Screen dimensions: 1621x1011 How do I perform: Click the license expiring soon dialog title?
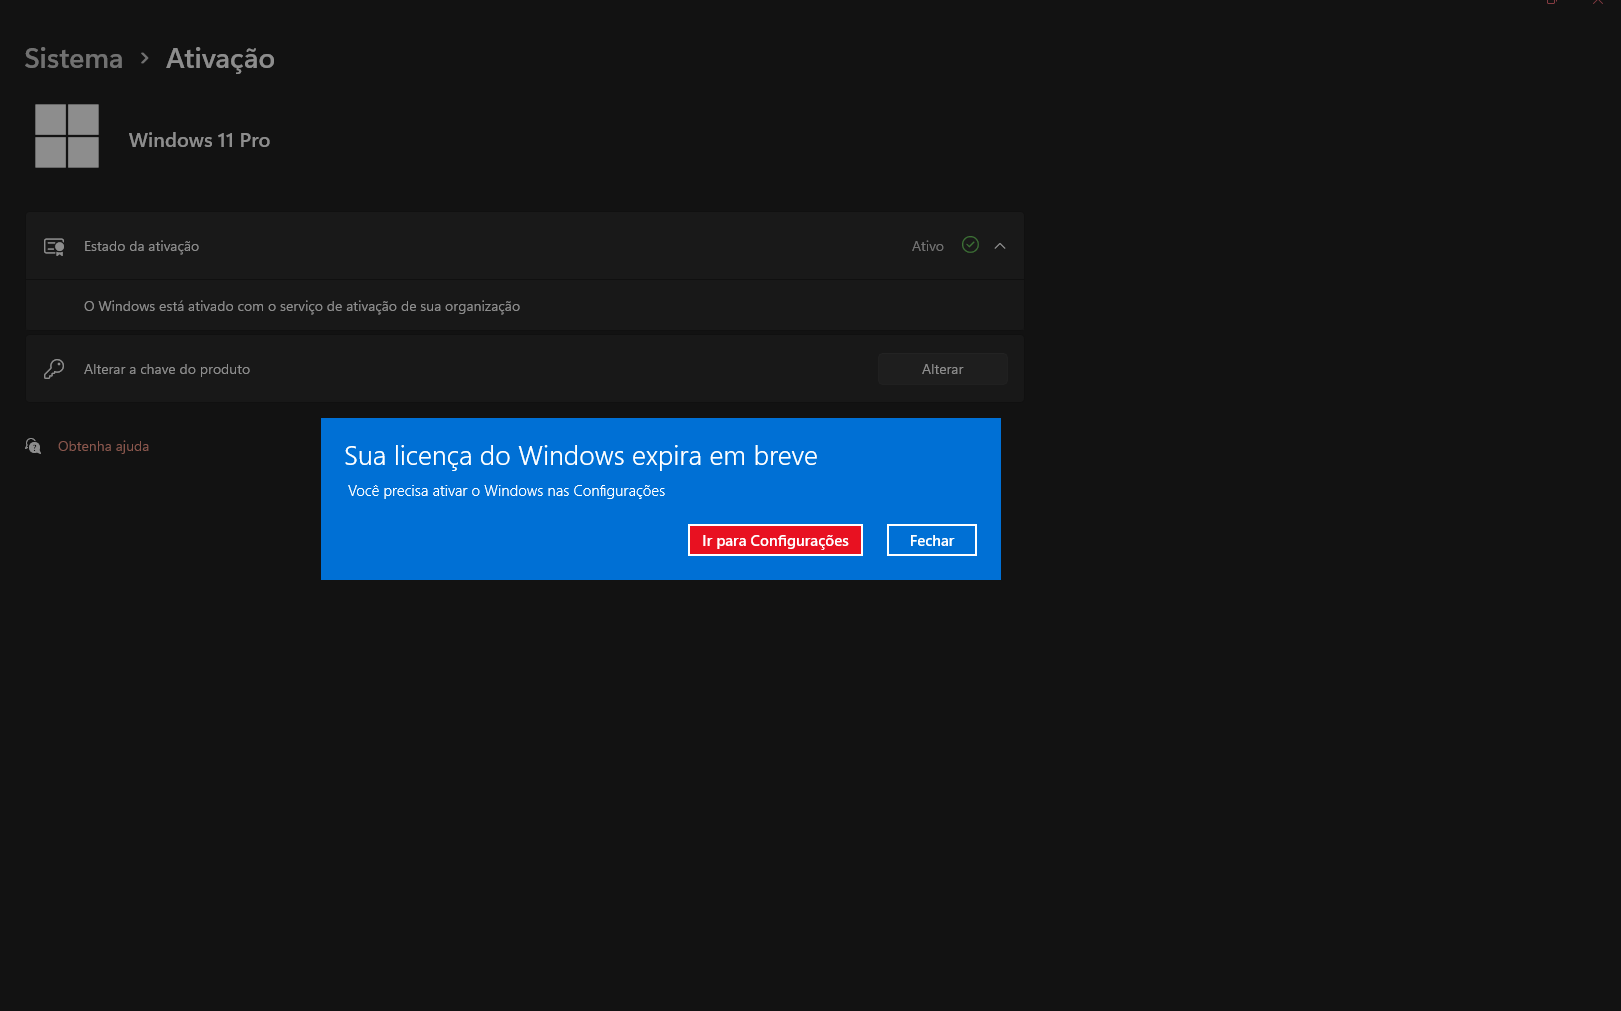pyautogui.click(x=581, y=456)
